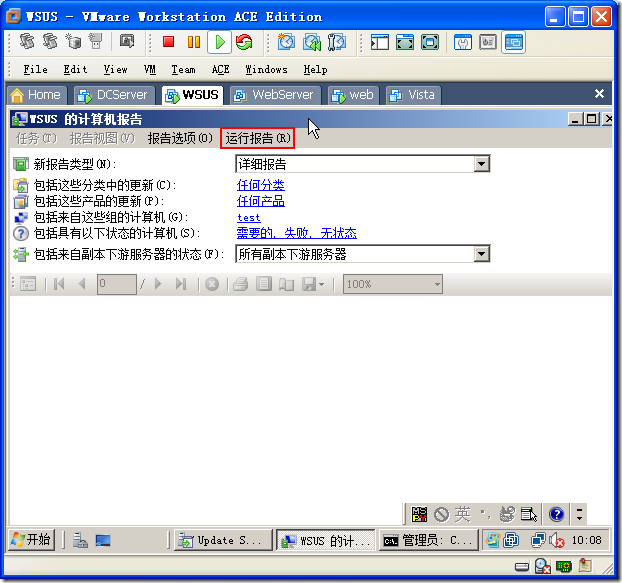Open the ACE menu
Image resolution: width=622 pixels, height=583 pixels.
tap(220, 70)
